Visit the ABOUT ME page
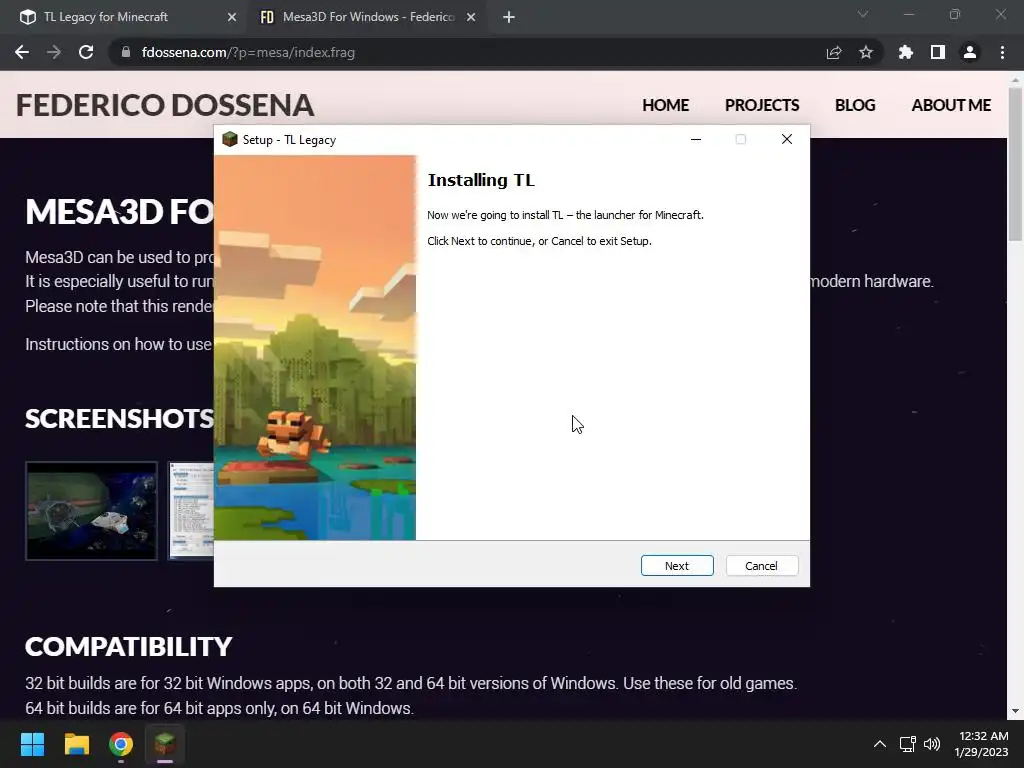 [x=951, y=105]
